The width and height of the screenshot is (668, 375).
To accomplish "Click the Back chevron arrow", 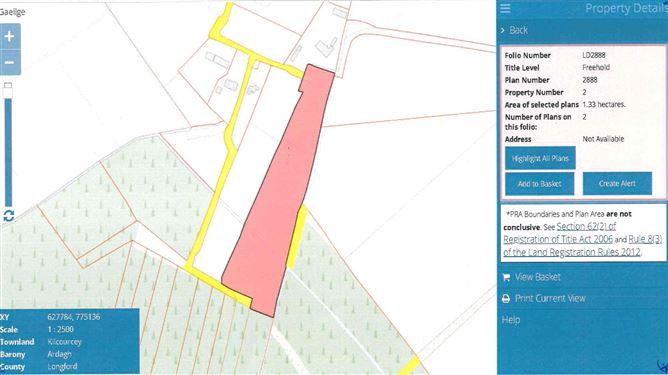I will pos(503,30).
